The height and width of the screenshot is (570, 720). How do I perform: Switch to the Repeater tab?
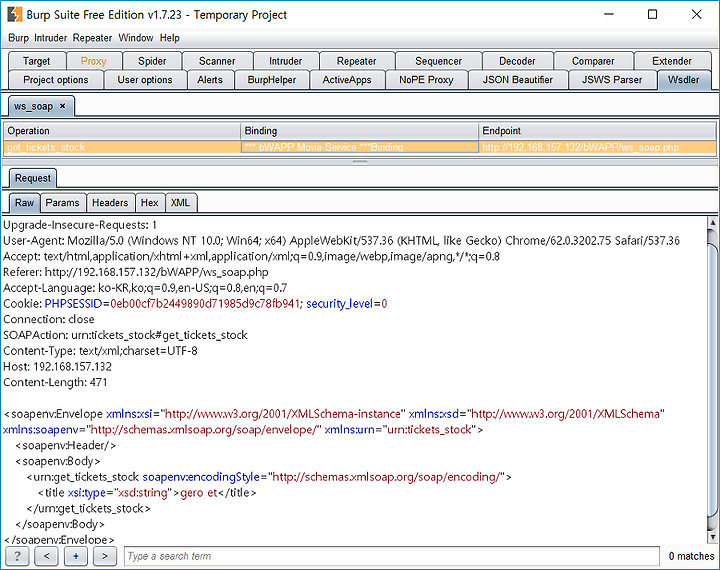pos(356,61)
